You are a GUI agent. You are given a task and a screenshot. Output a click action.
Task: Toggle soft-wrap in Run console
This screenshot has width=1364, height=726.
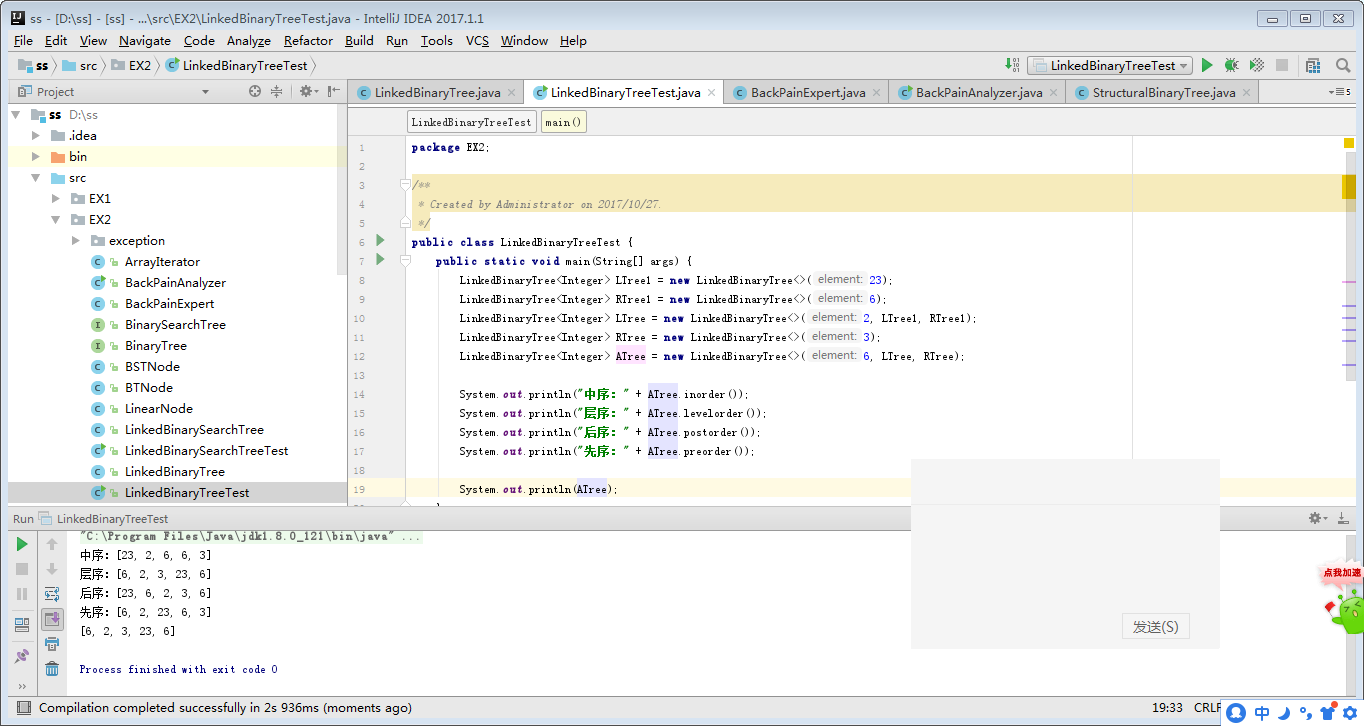click(52, 594)
